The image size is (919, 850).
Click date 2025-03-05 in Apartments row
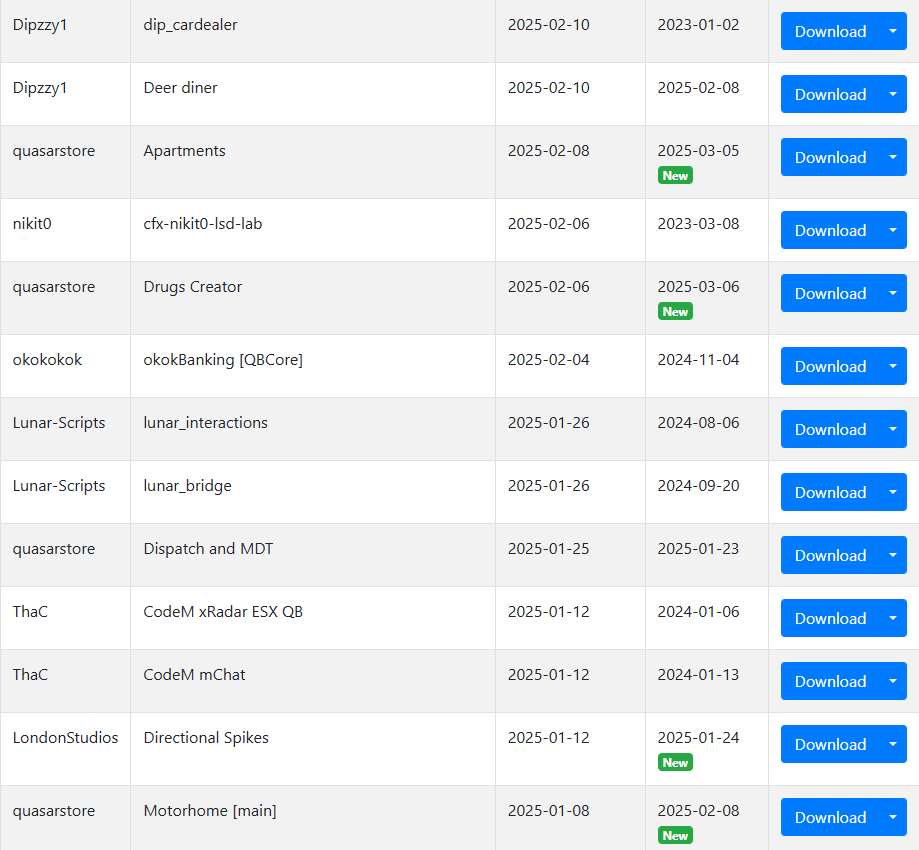(x=698, y=151)
